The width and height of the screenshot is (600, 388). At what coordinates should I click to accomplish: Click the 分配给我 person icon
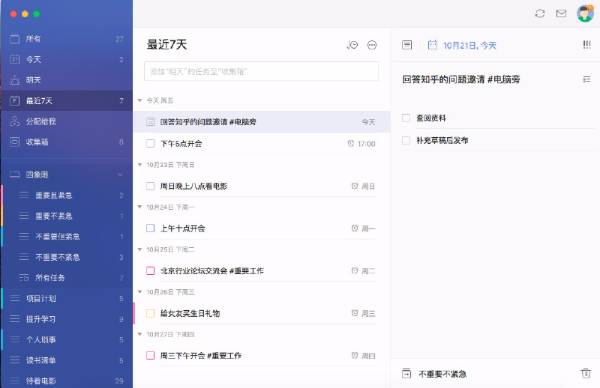pyautogui.click(x=15, y=121)
